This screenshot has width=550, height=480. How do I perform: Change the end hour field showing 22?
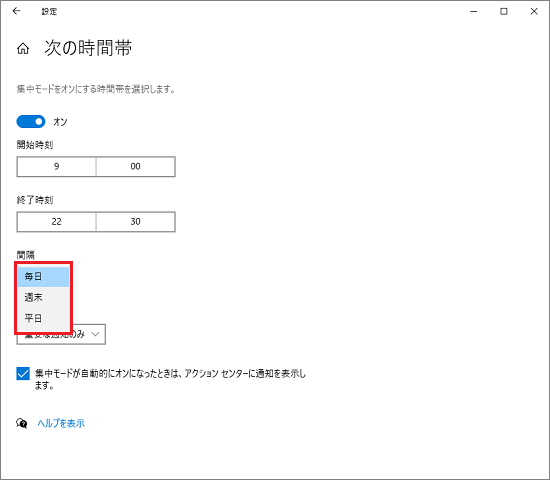pos(56,221)
